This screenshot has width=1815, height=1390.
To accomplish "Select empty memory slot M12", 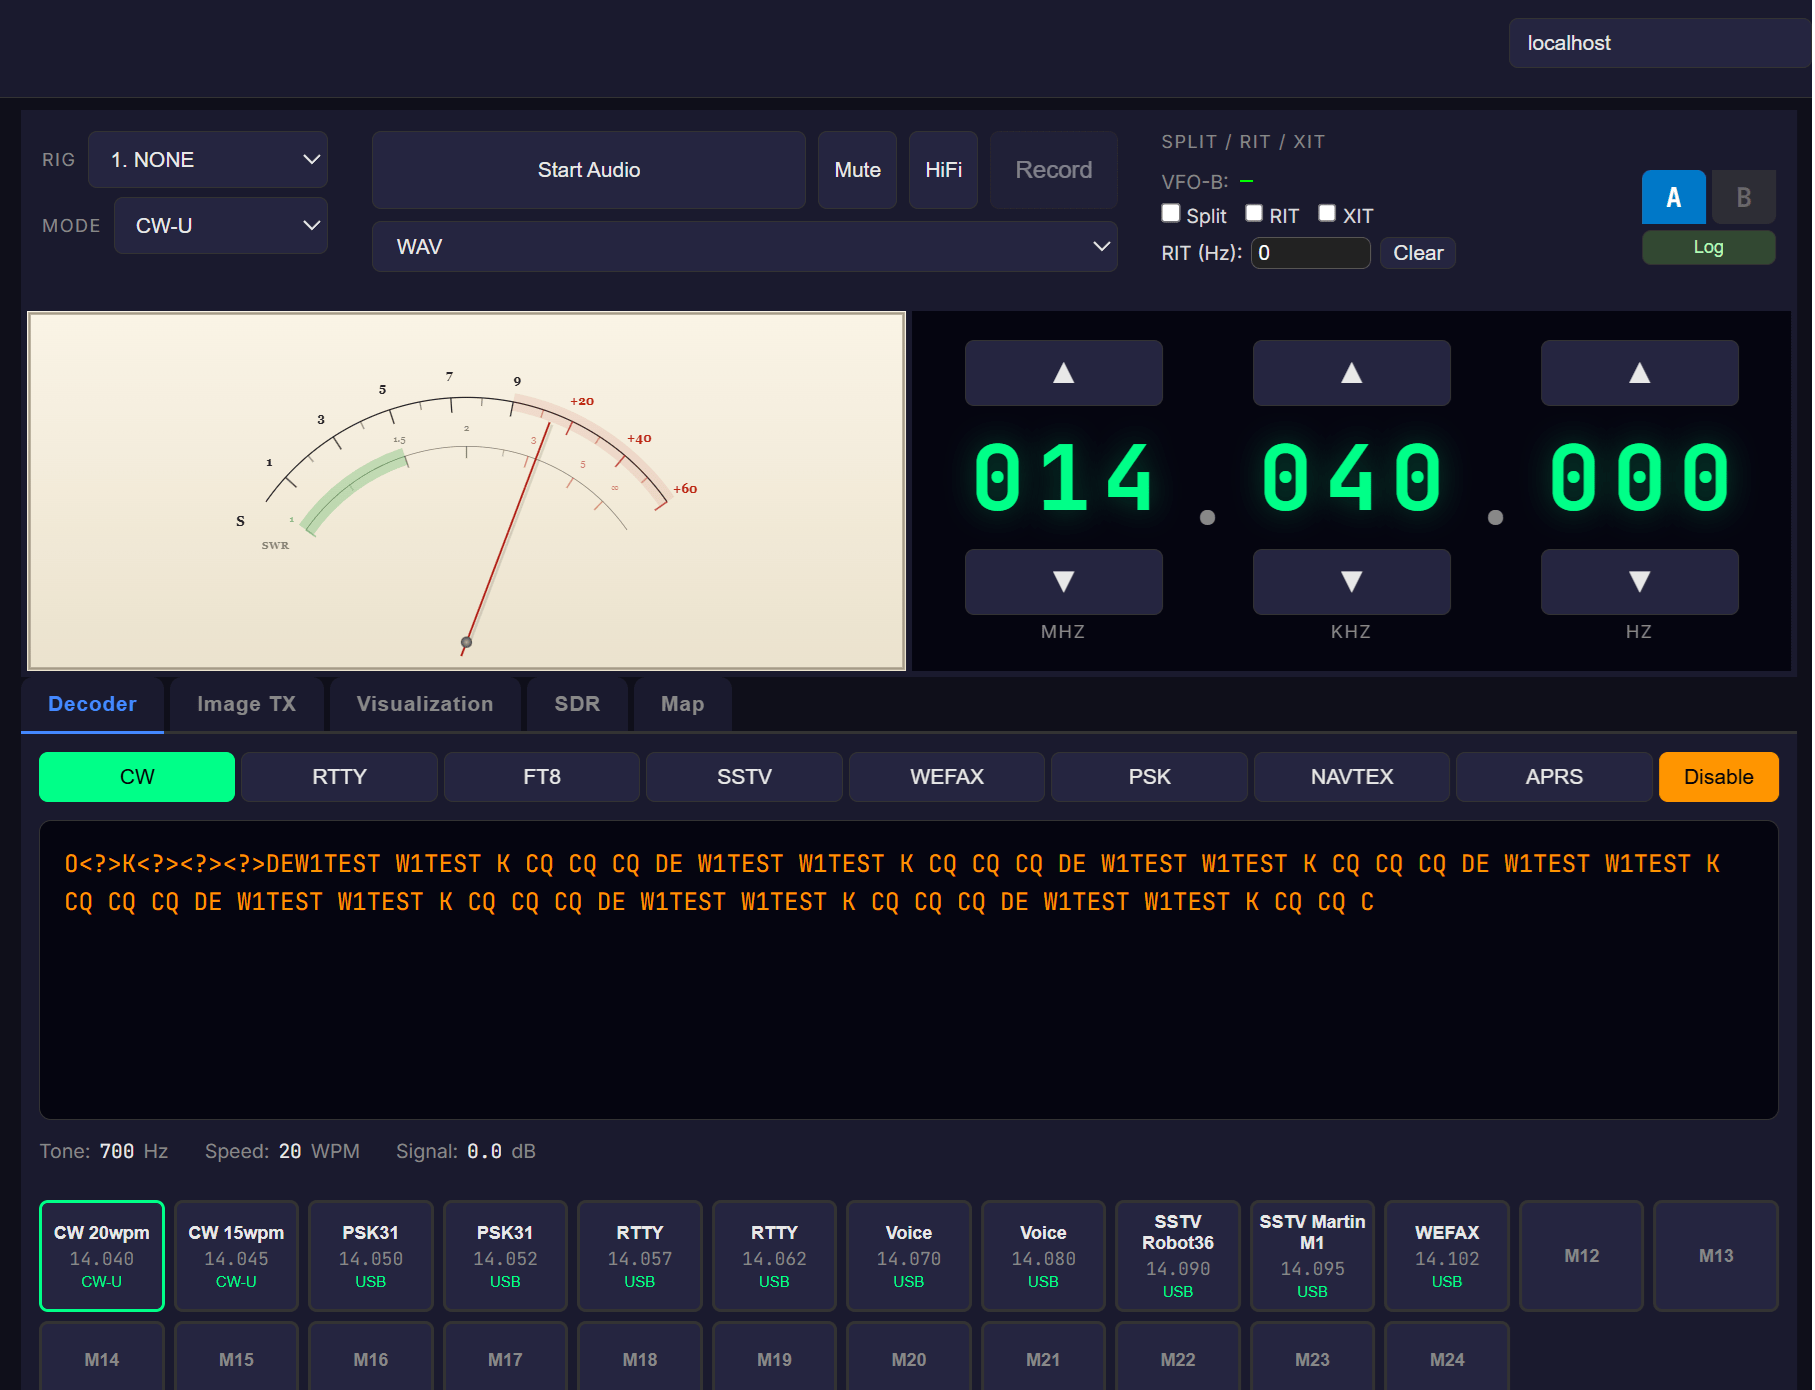I will click(1581, 1256).
